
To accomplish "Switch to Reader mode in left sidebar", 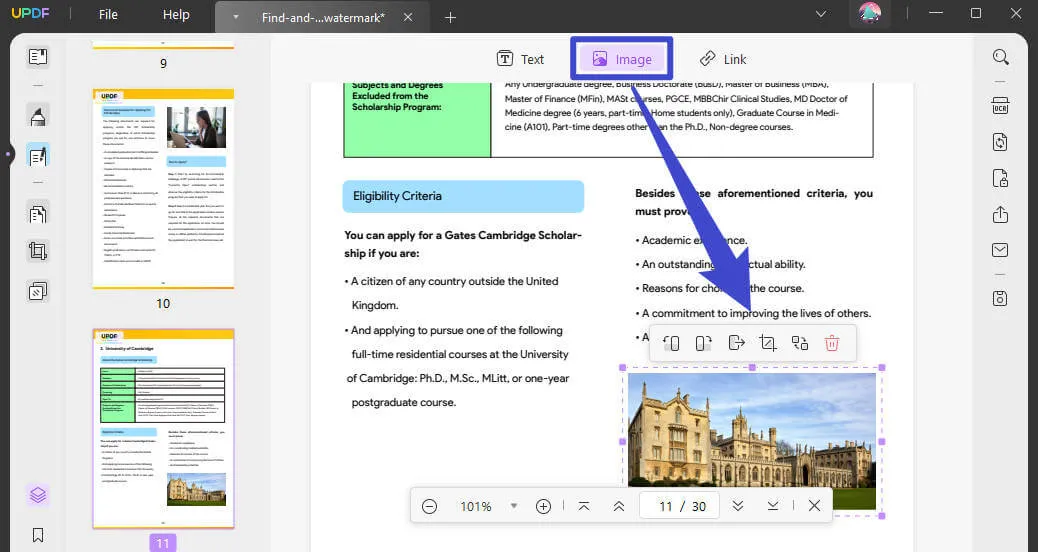I will [x=38, y=57].
